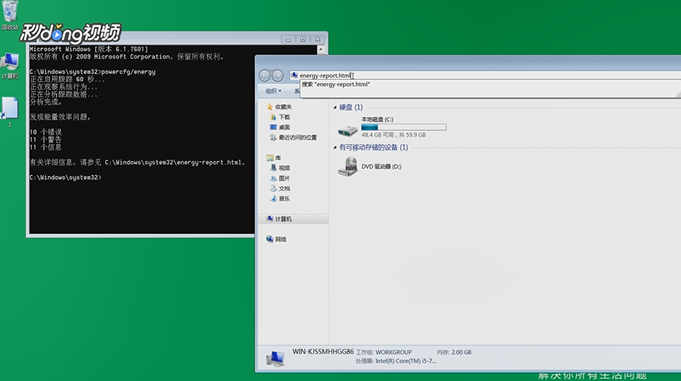This screenshot has width=681, height=381.
Task: Click the Explorer back navigation arrow
Action: 264,76
